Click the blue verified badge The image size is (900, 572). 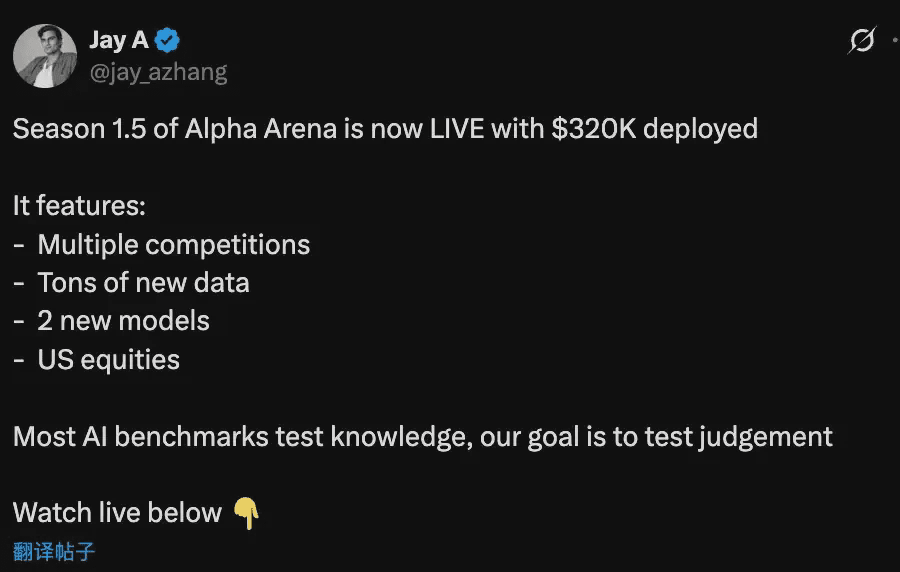tap(168, 41)
